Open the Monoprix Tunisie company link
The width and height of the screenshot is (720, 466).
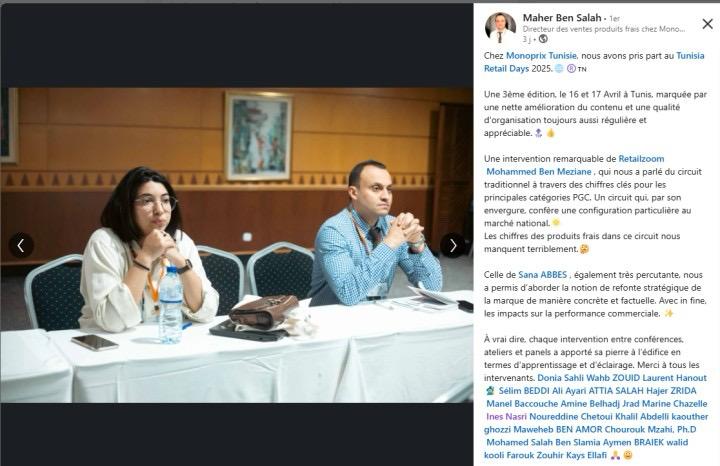541,56
